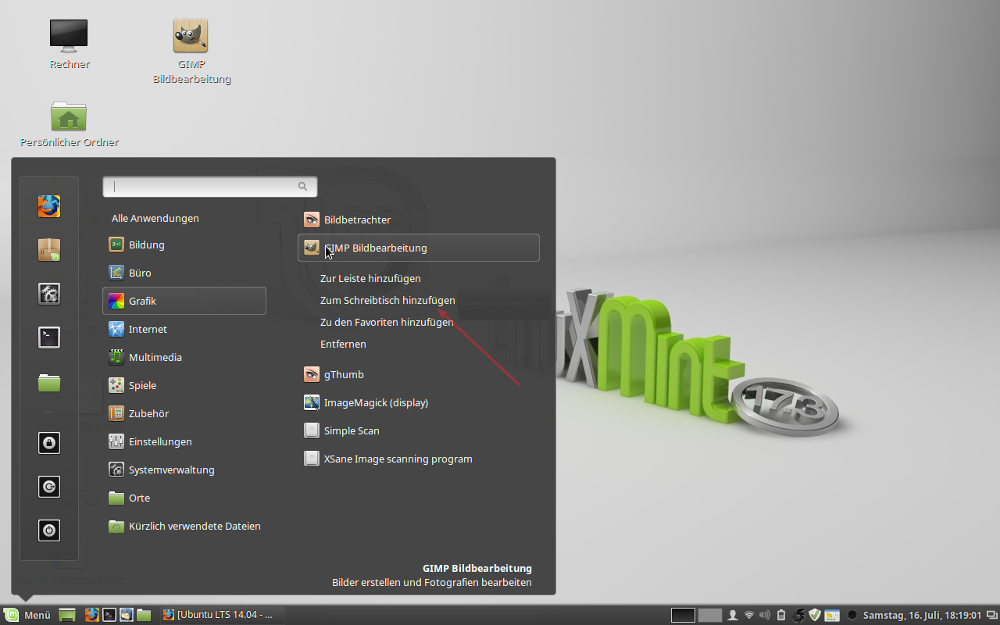Select the Multimedia category
Viewport: 1000px width, 625px height.
tap(184, 357)
